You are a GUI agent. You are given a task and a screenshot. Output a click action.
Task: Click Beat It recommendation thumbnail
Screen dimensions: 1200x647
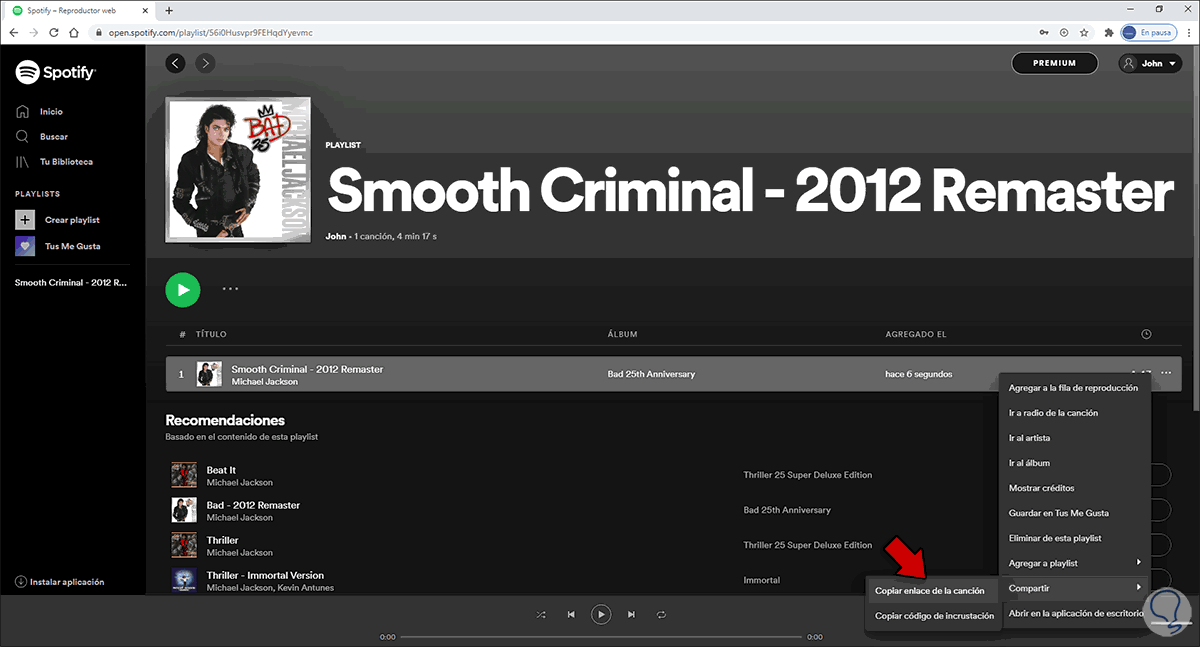coord(184,475)
